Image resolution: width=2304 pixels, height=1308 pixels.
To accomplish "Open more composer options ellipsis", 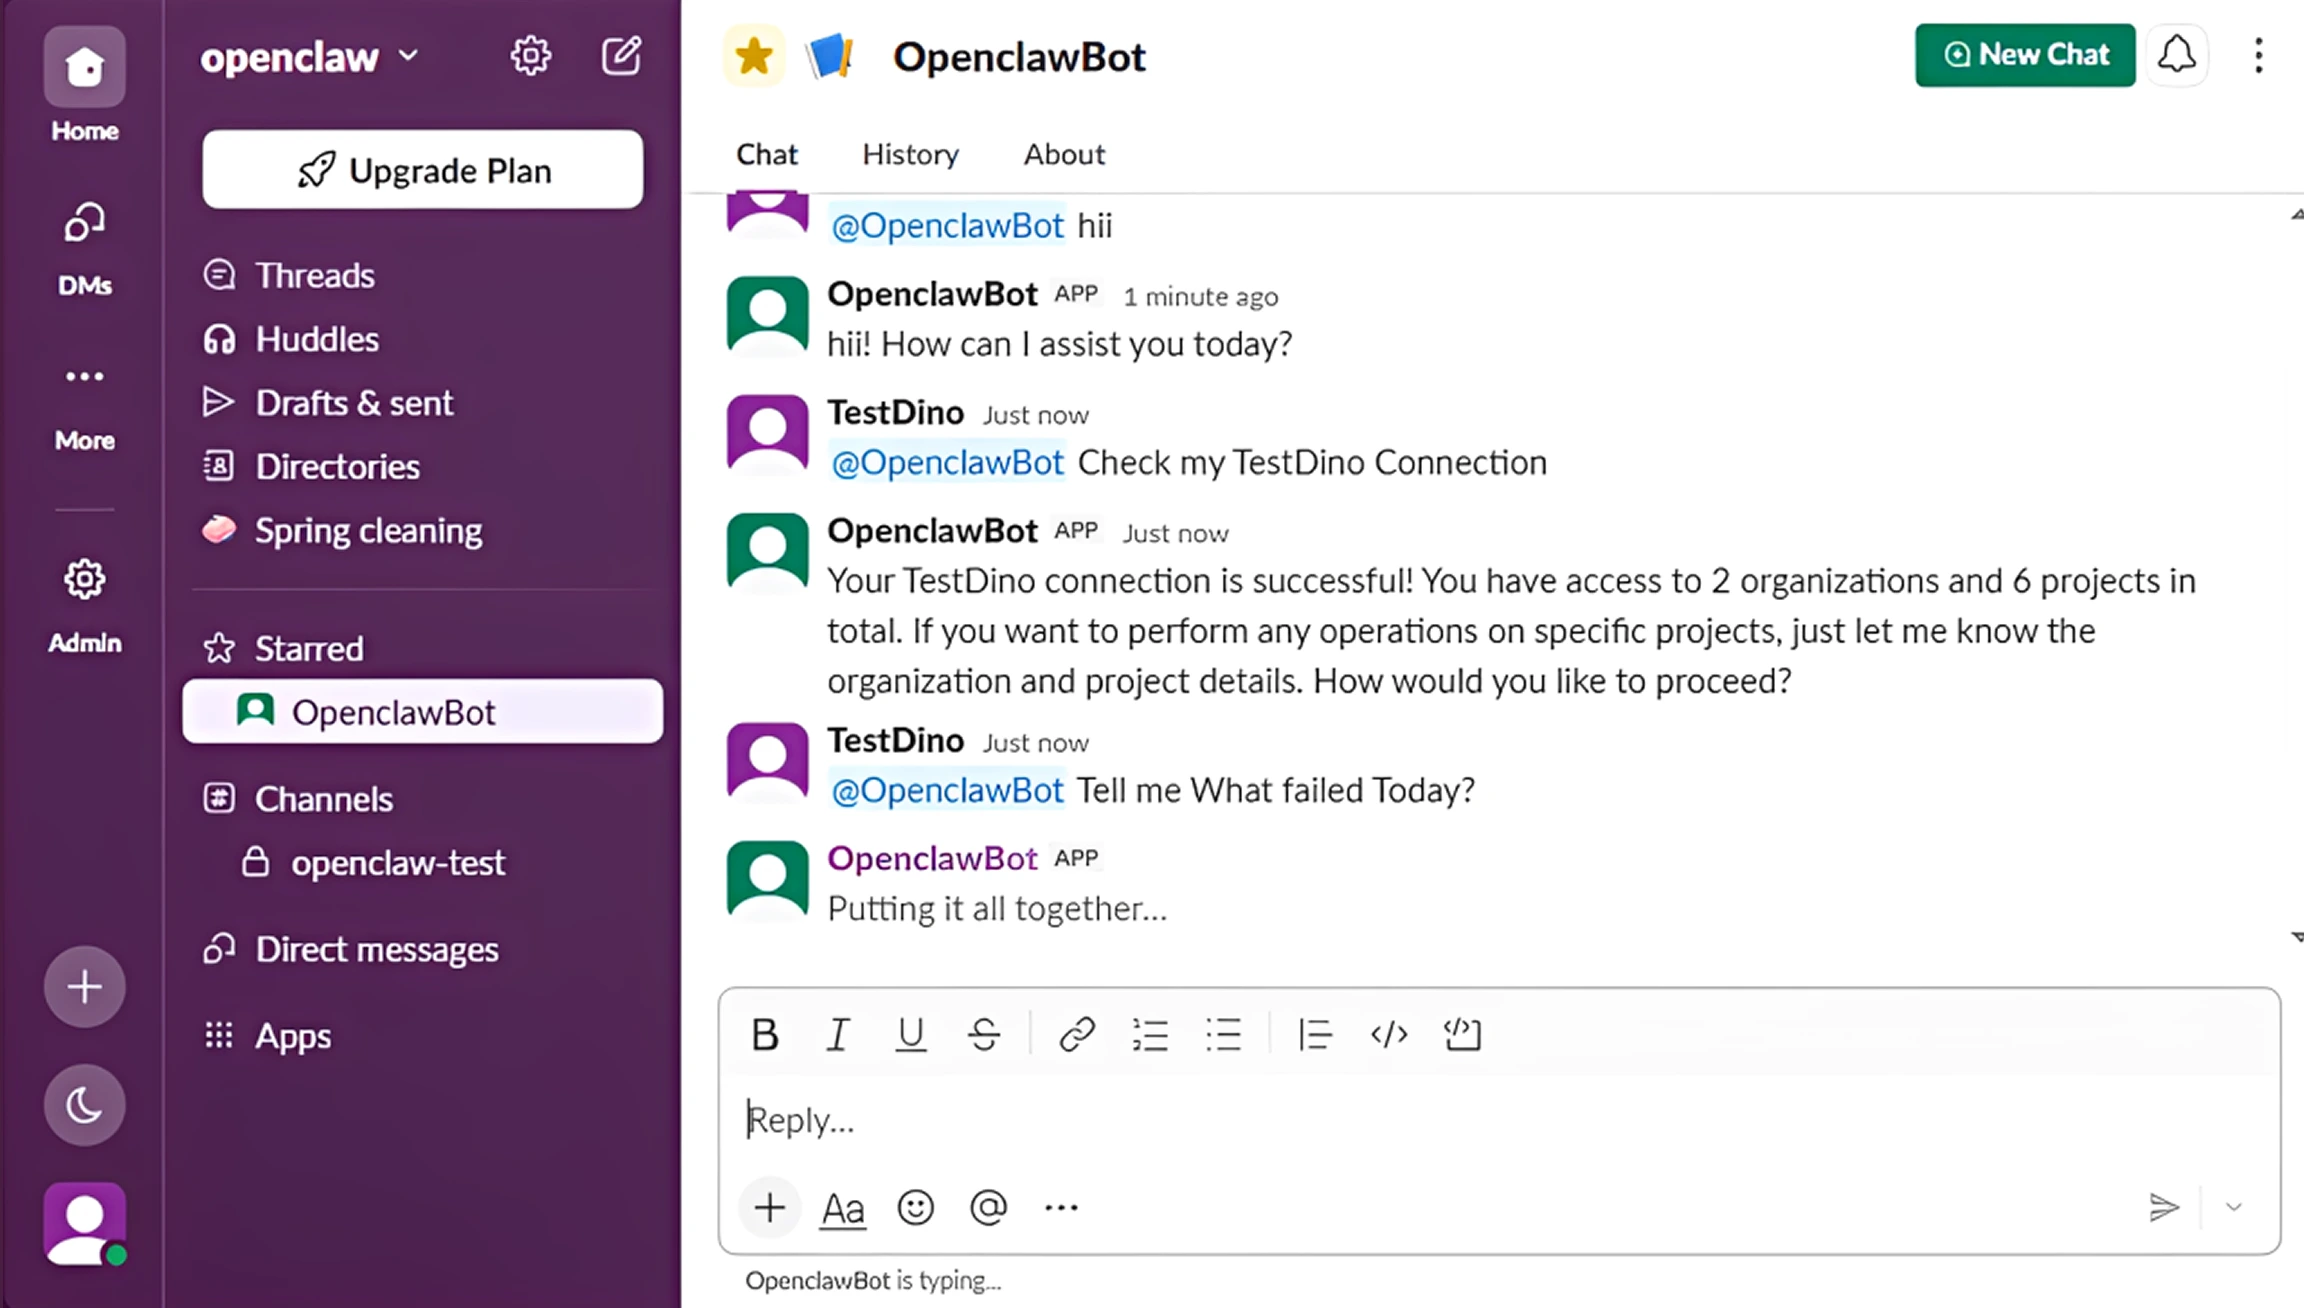I will coord(1061,1208).
